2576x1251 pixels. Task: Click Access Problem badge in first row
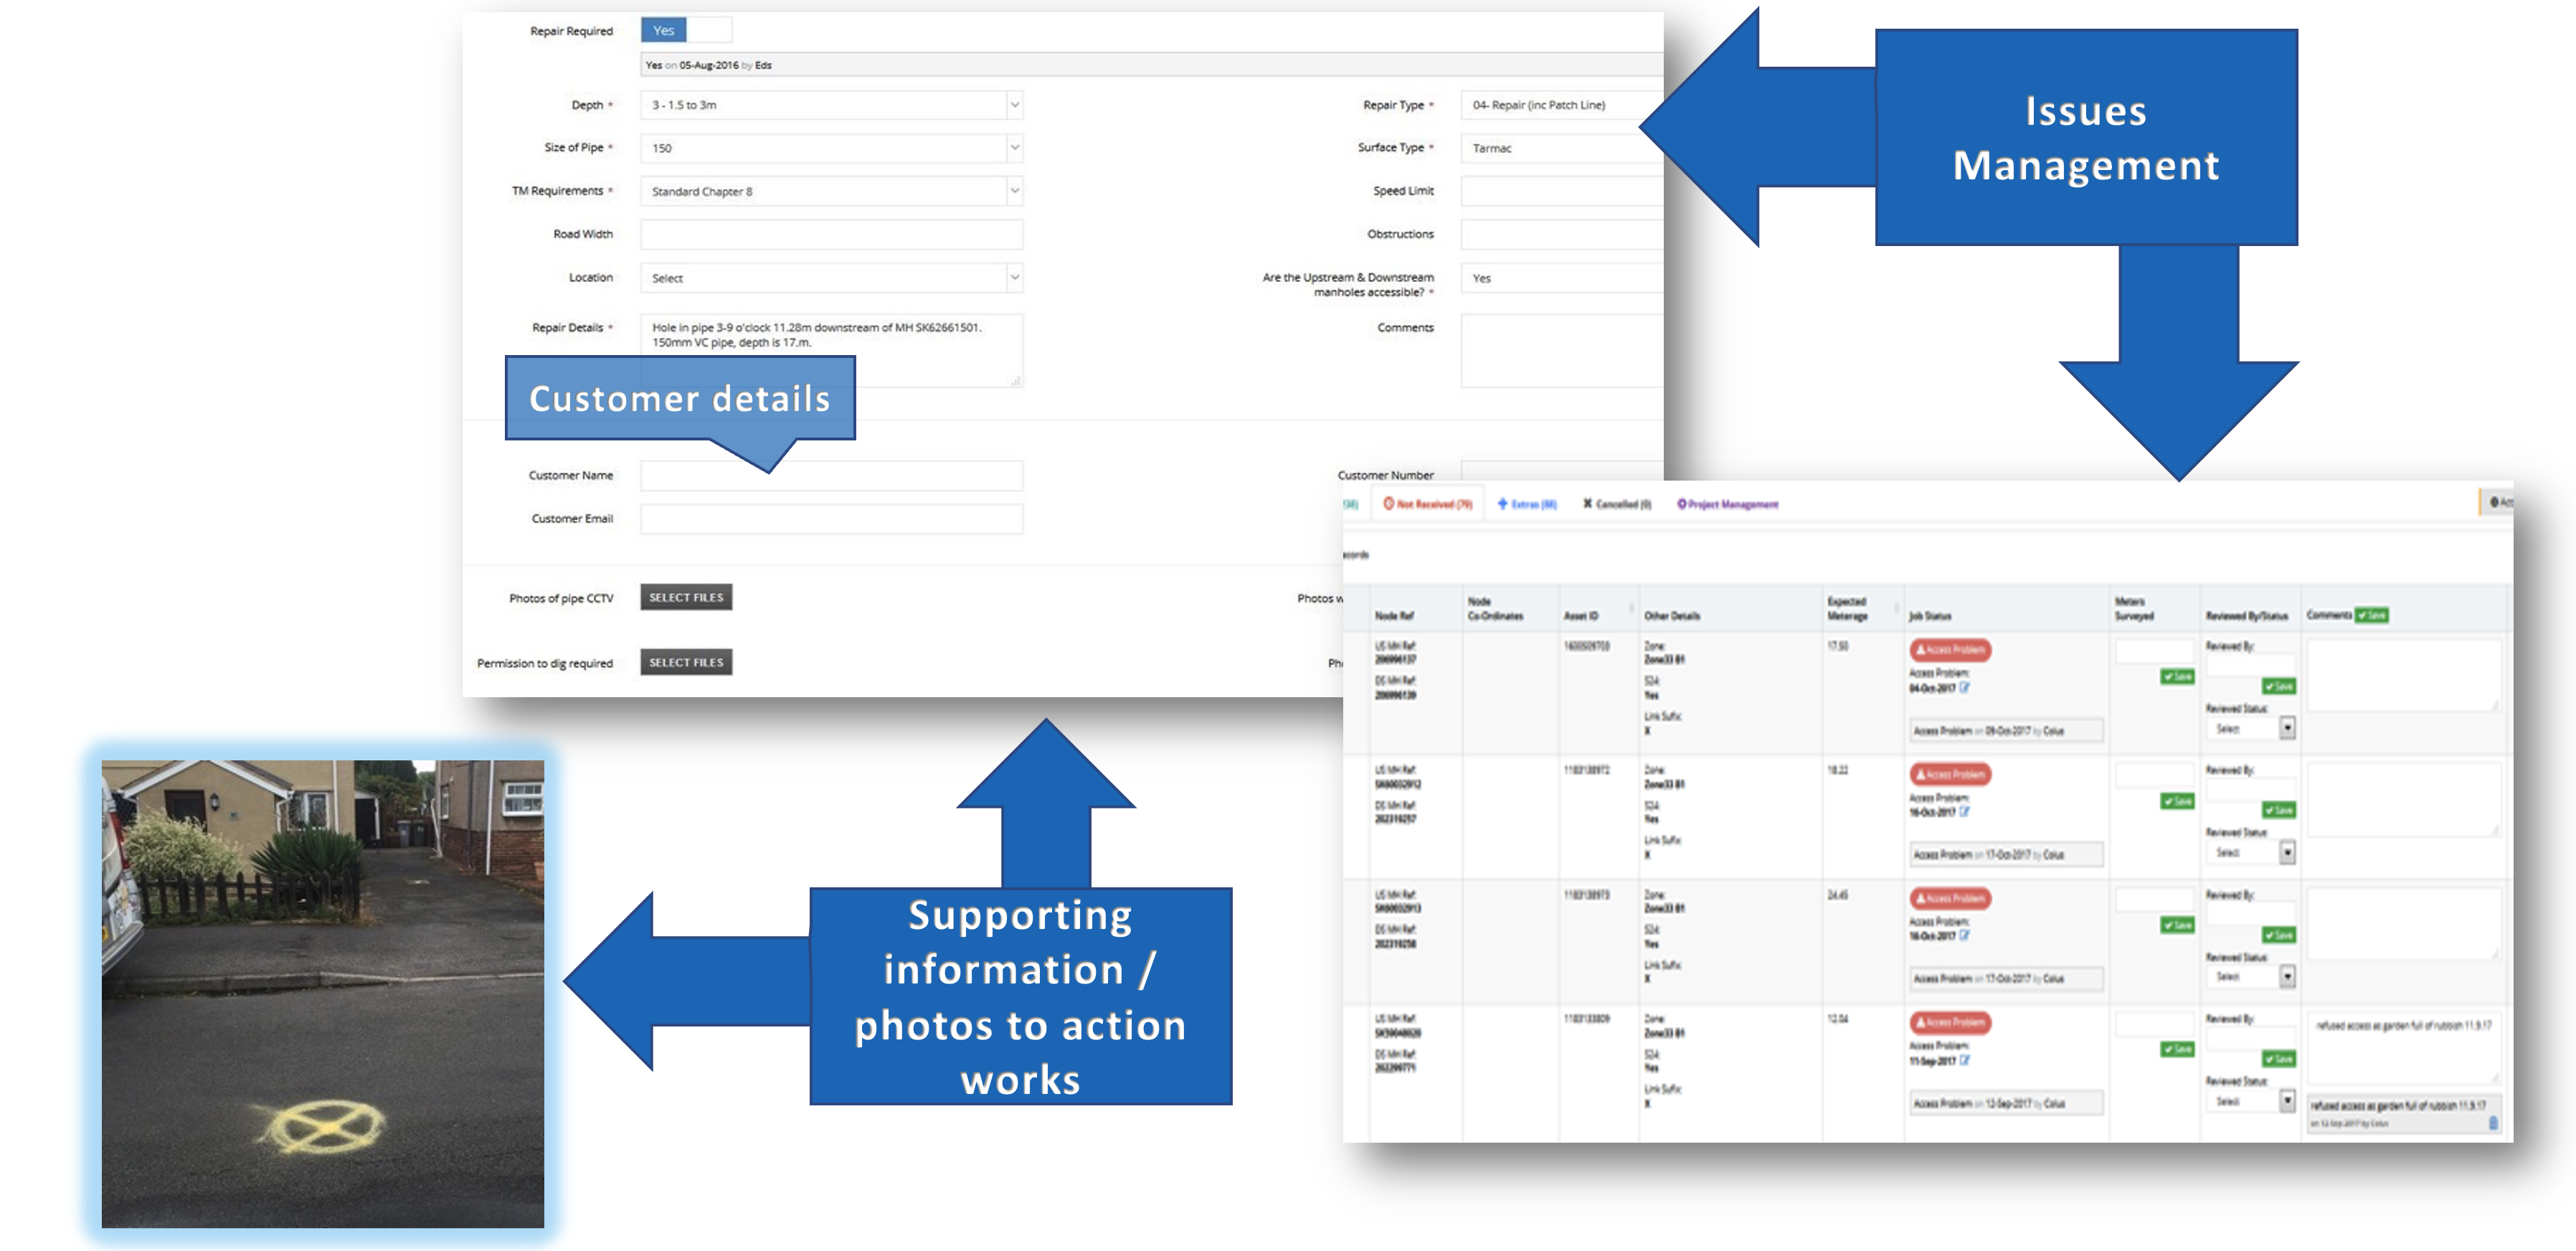pyautogui.click(x=1950, y=650)
